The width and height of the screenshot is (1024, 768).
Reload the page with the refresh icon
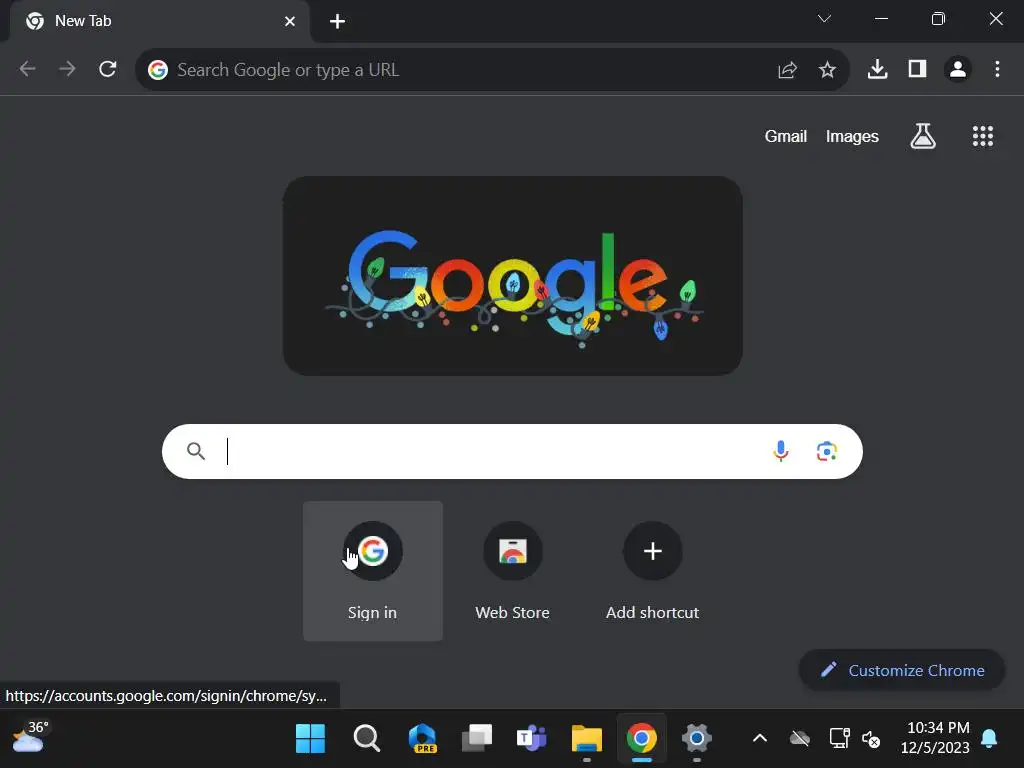click(108, 69)
